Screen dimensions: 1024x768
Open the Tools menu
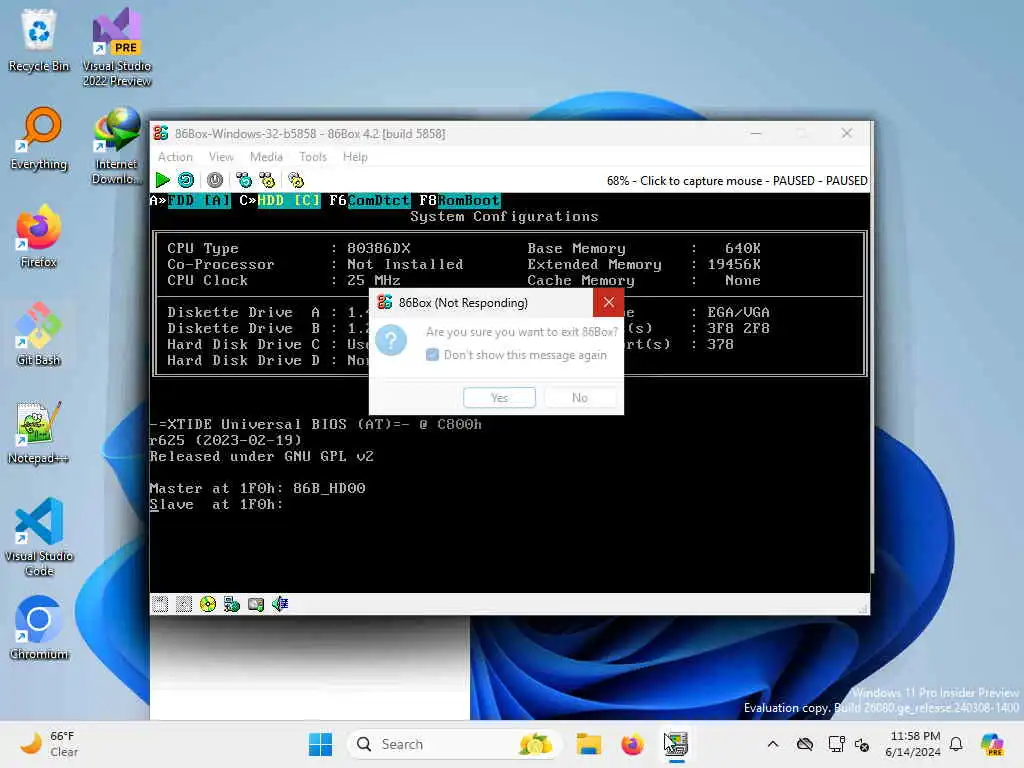(x=313, y=157)
